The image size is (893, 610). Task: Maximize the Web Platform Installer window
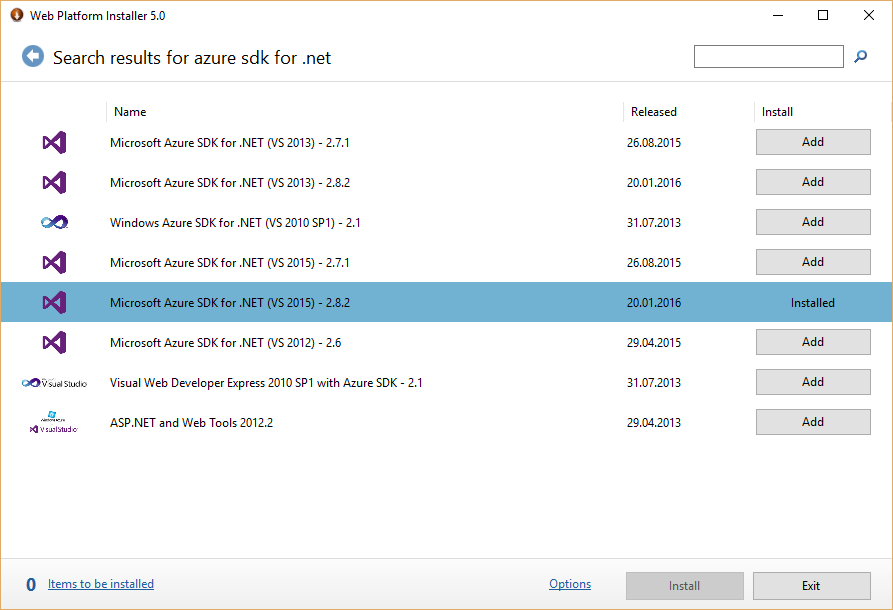coord(823,15)
